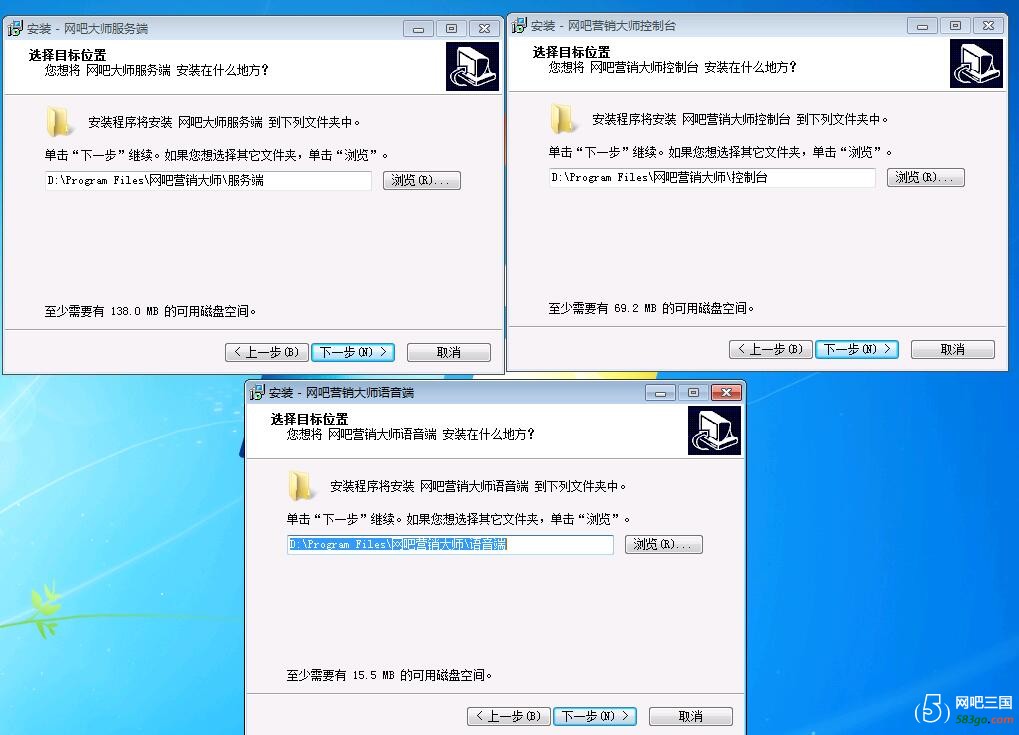Image resolution: width=1019 pixels, height=735 pixels.
Task: Click the folder icon in 控制台 installer
Action: pos(563,118)
